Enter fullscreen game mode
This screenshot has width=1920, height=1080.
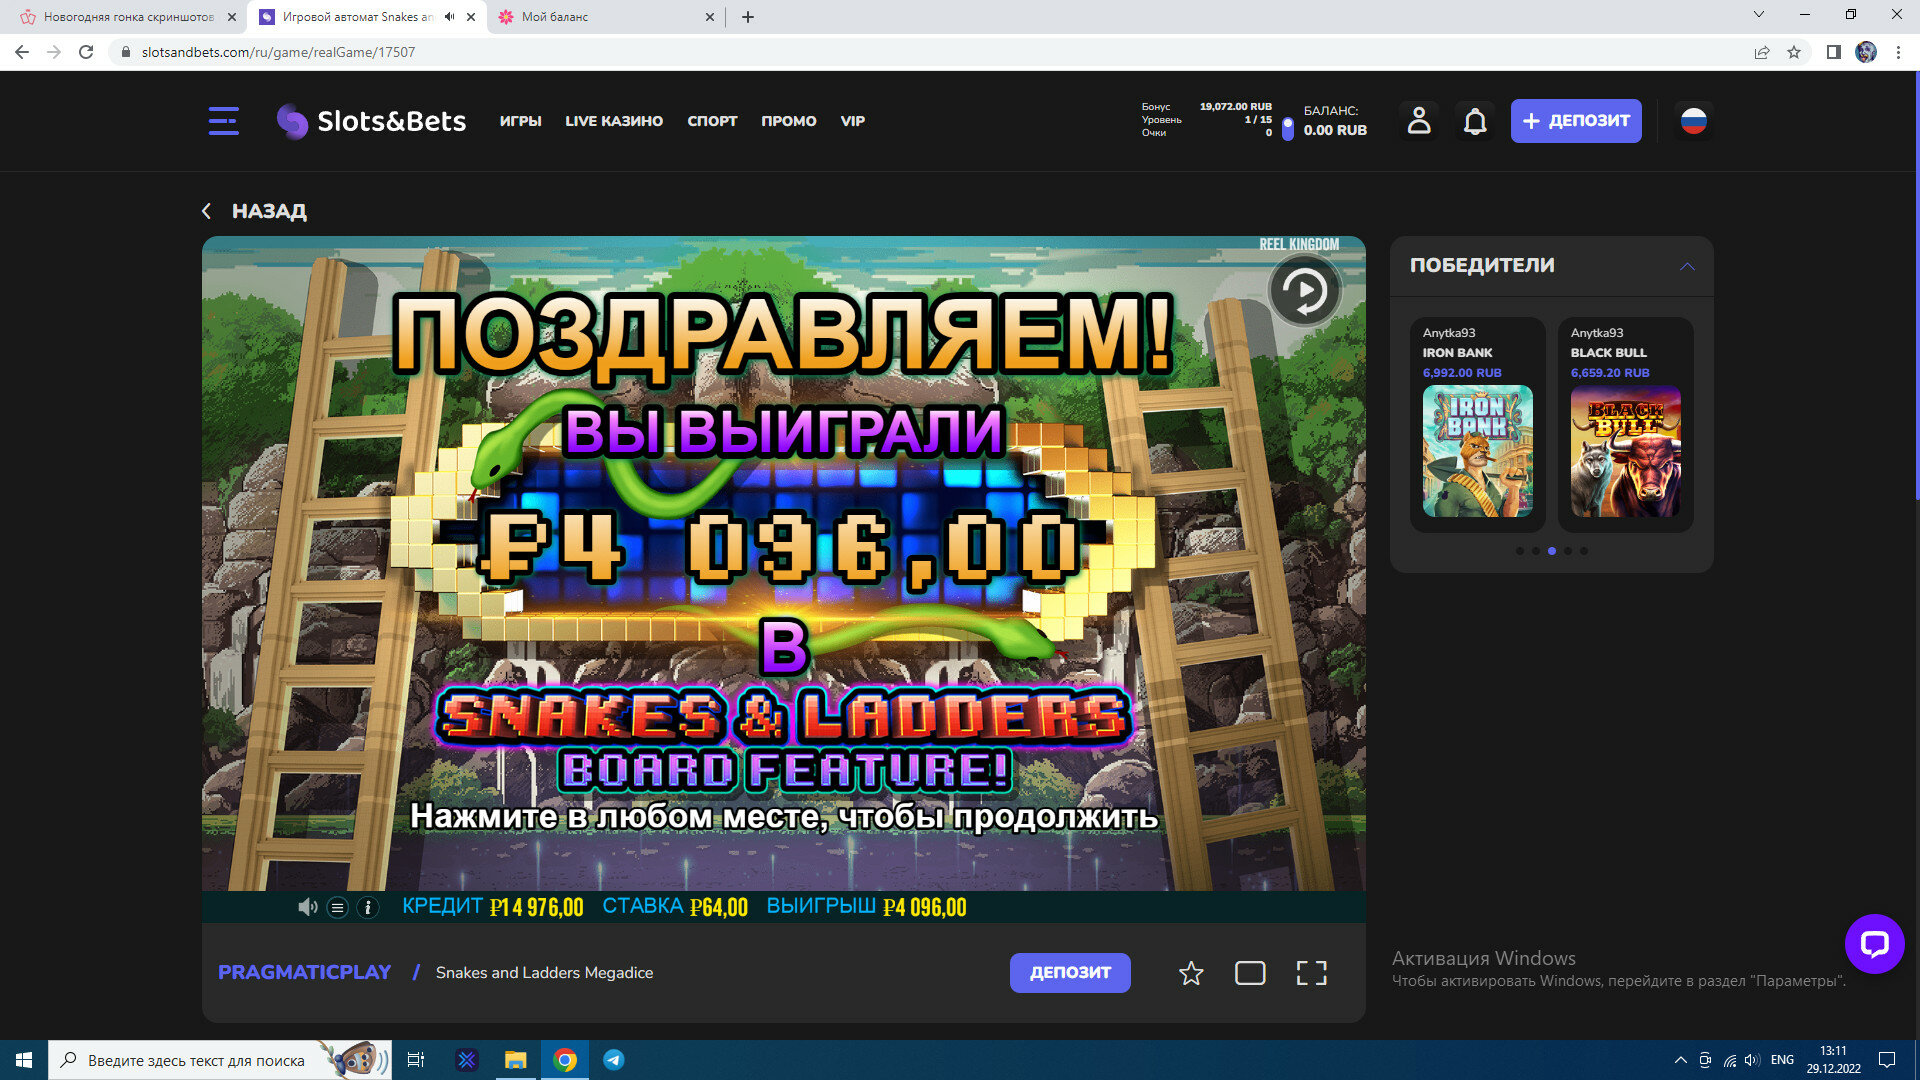pyautogui.click(x=1311, y=973)
